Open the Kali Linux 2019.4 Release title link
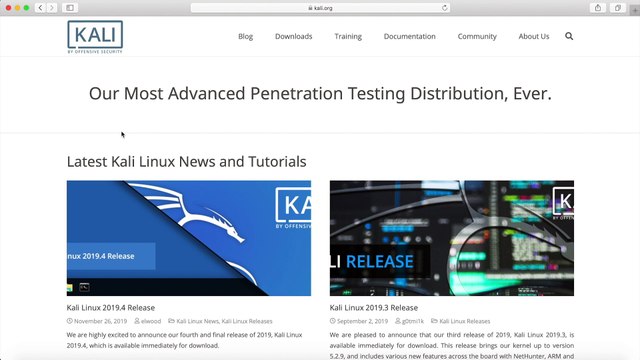Viewport: 640px width, 360px height. click(111, 307)
